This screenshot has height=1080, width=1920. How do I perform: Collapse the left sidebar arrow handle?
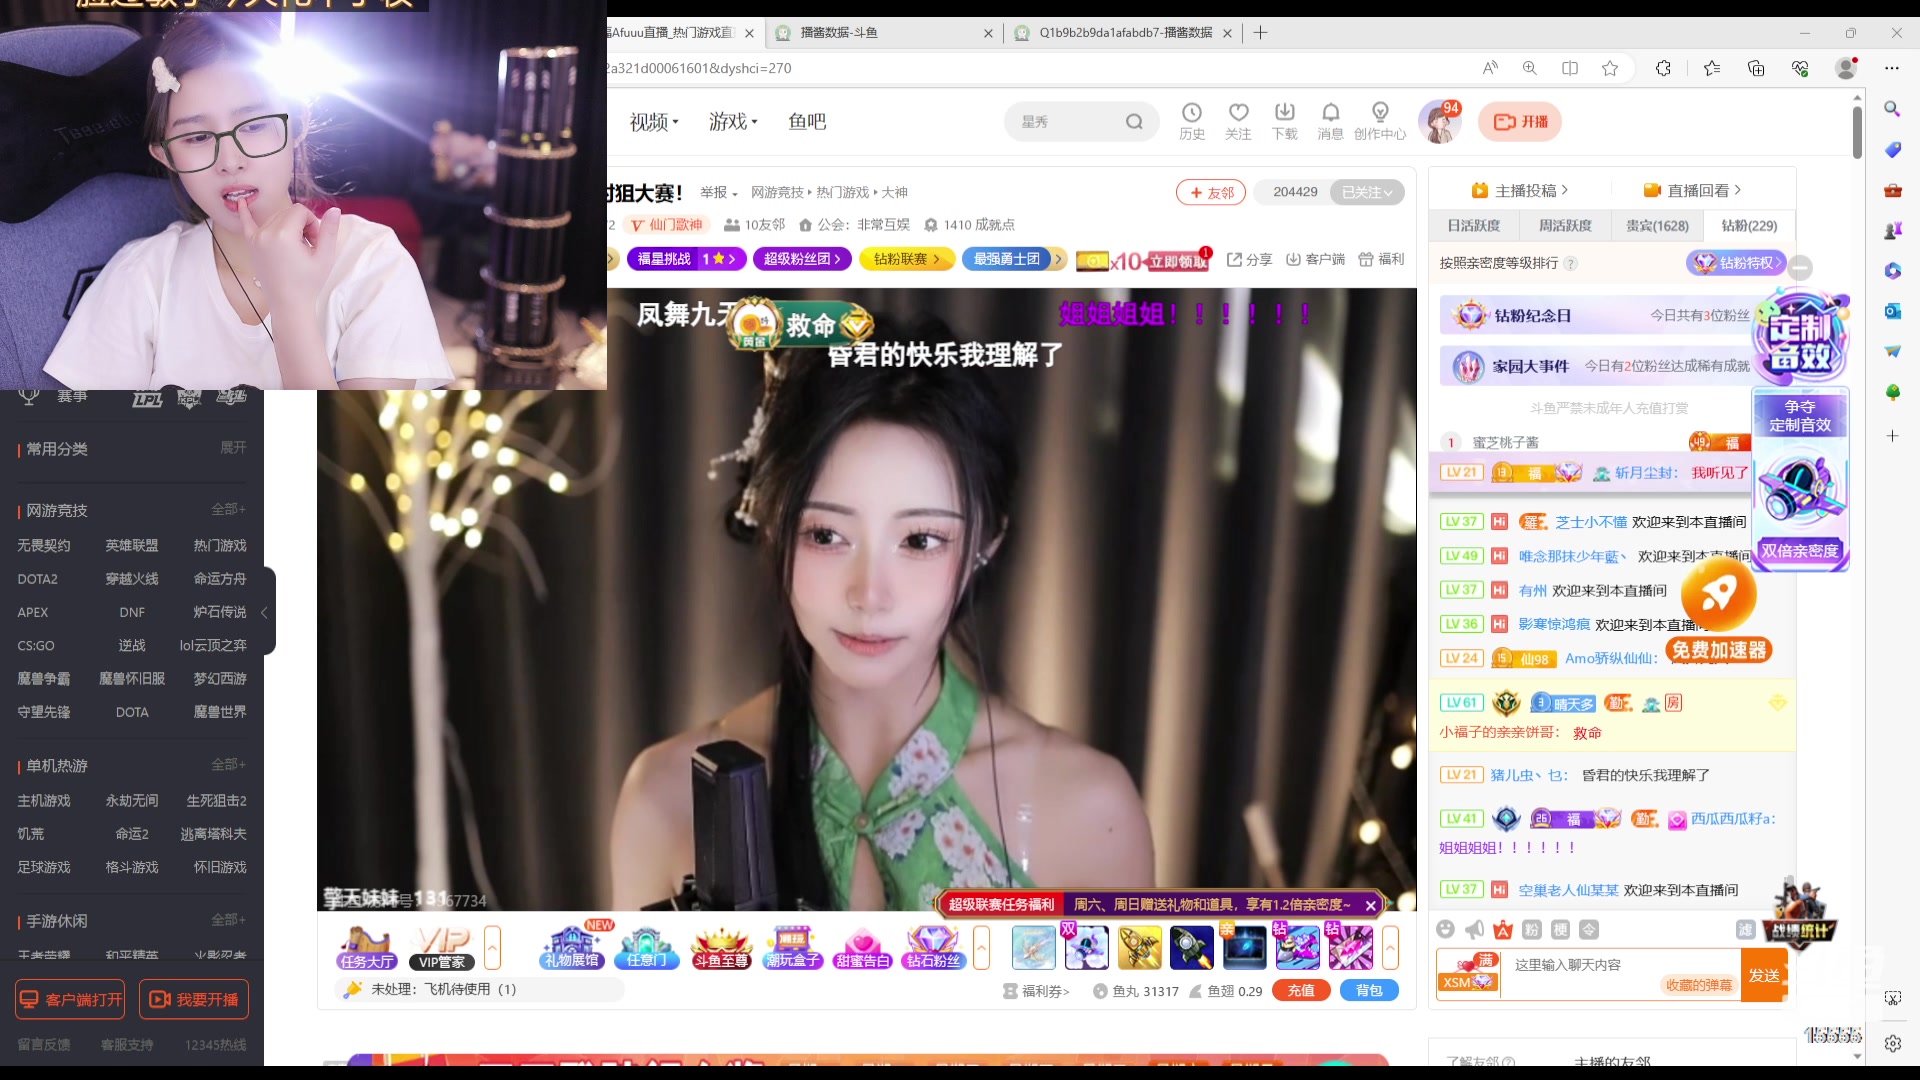point(265,612)
